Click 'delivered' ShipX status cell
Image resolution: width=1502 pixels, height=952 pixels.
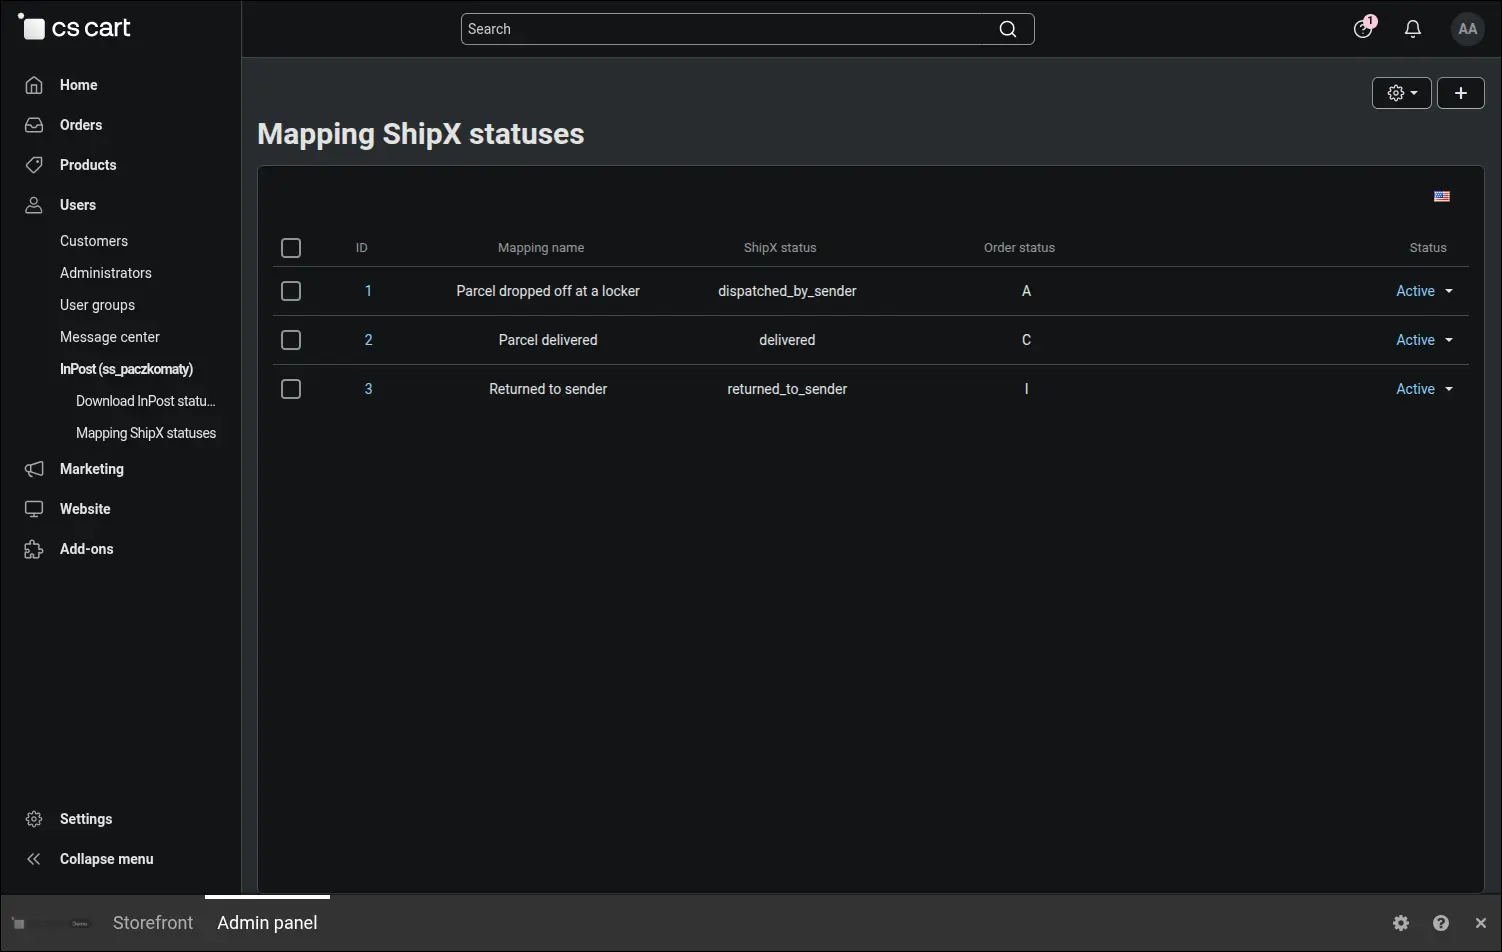[787, 340]
